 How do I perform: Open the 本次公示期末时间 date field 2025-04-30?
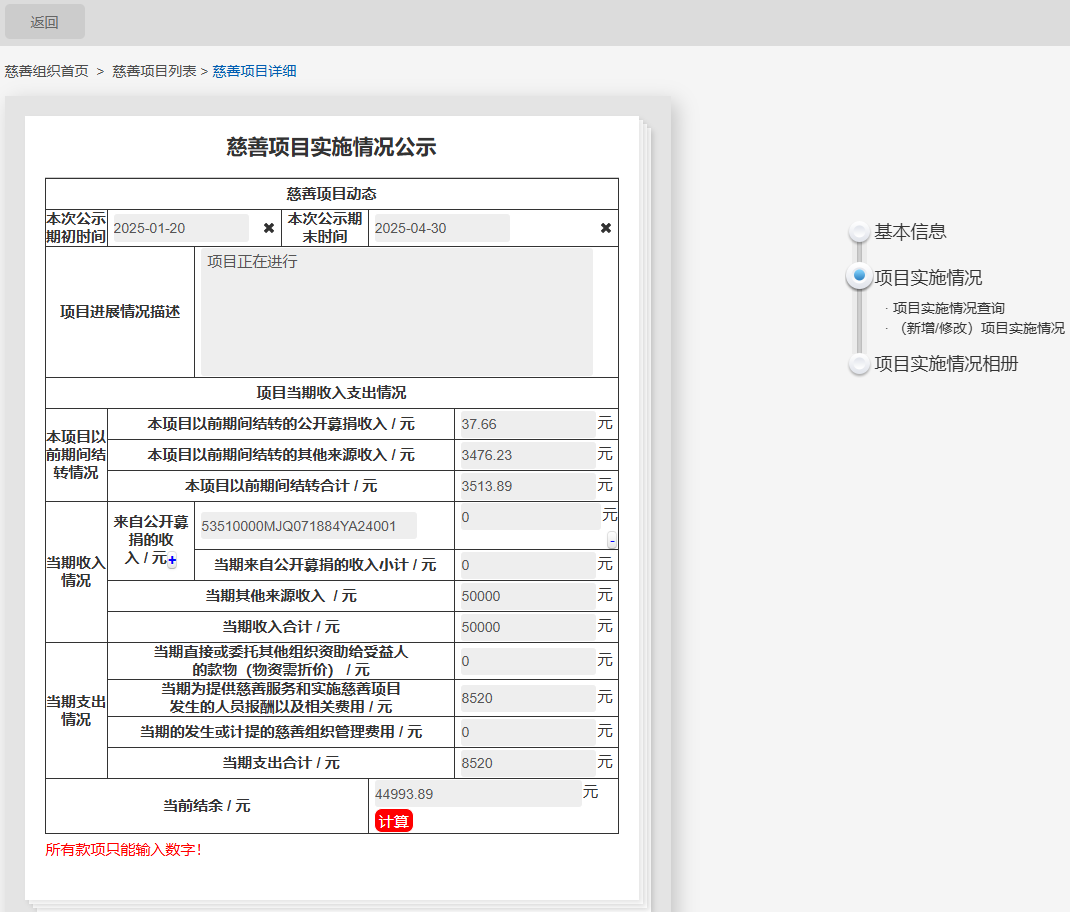click(439, 228)
